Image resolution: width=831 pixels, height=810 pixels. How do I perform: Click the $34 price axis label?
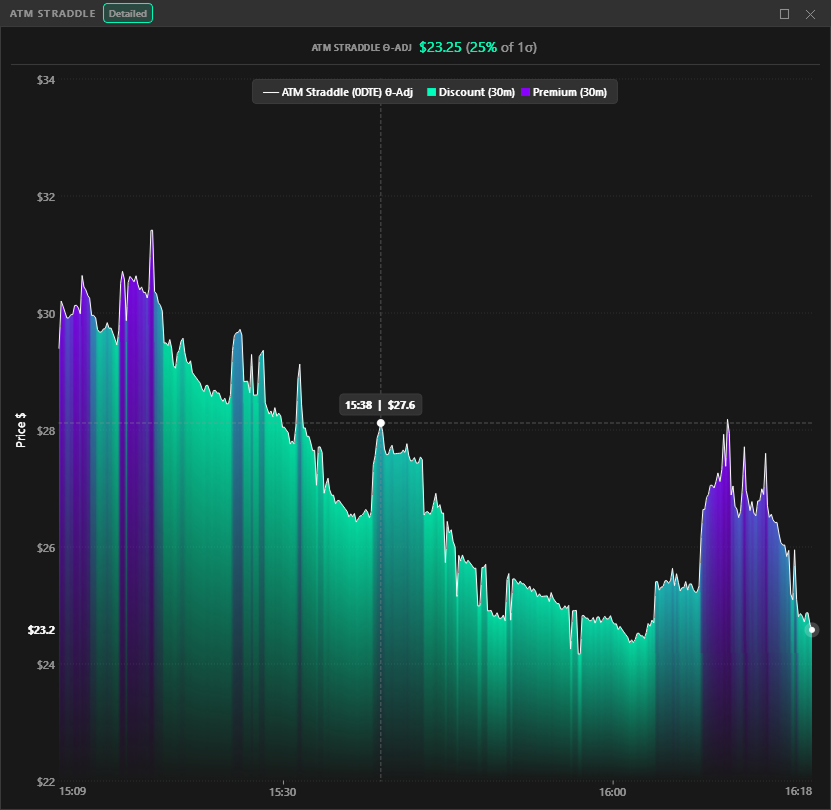click(44, 80)
